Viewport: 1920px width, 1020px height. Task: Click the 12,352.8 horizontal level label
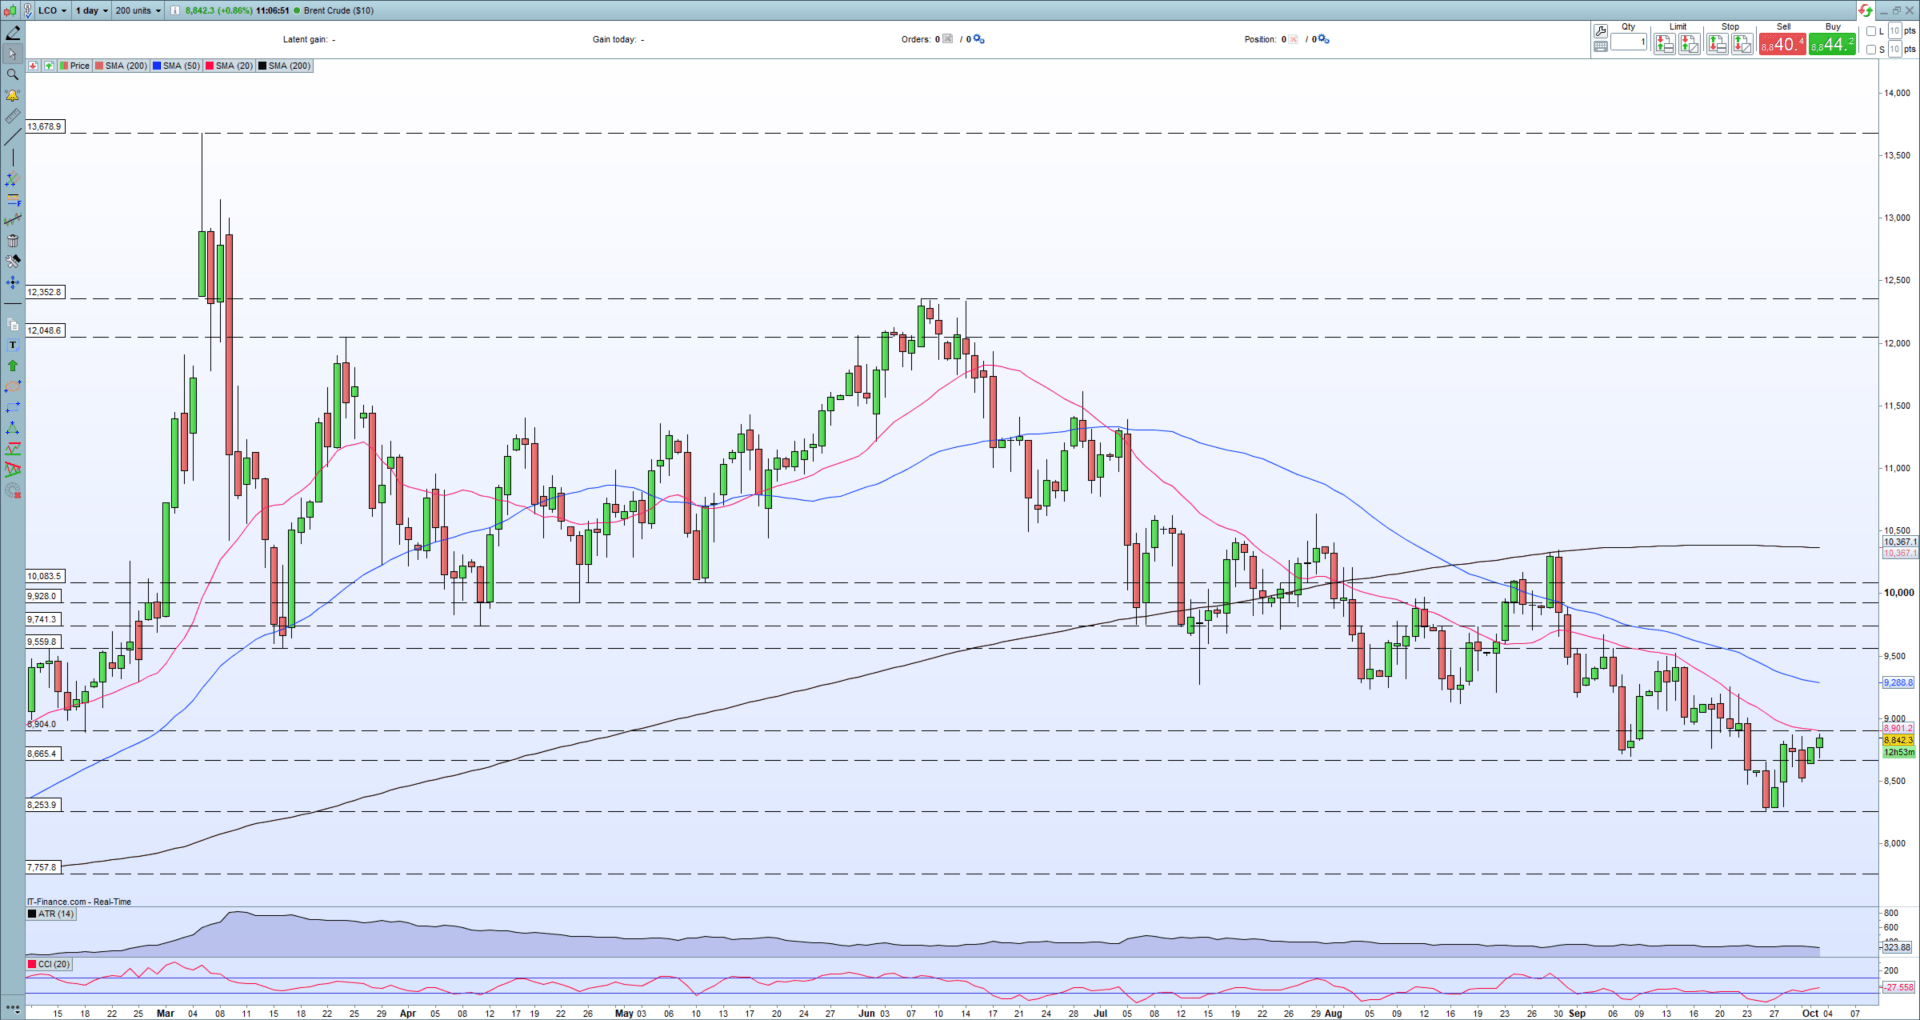pyautogui.click(x=45, y=292)
